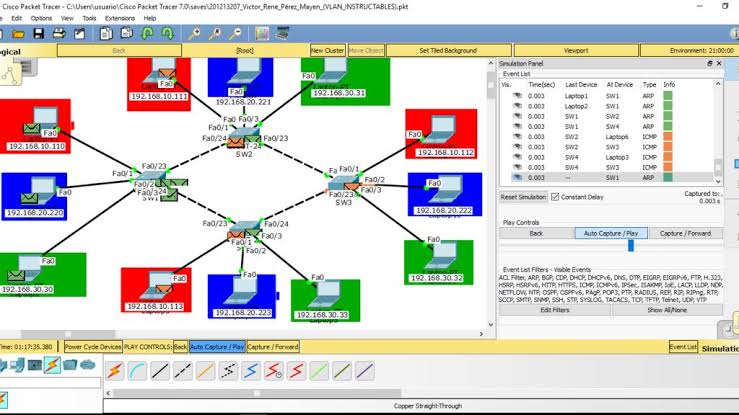The image size is (739, 415).
Task: Click the Power Cycle Devices button
Action: 93,347
